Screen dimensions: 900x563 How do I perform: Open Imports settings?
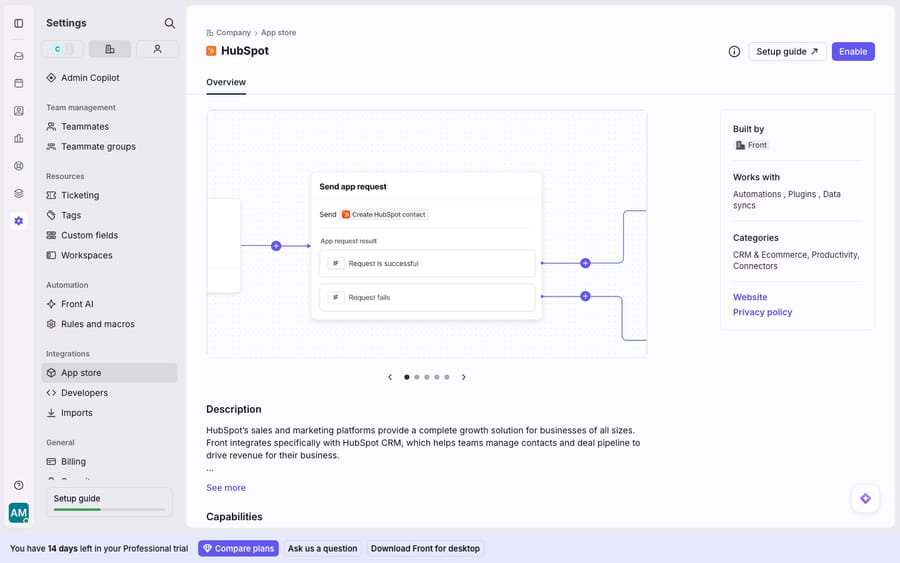(109, 413)
